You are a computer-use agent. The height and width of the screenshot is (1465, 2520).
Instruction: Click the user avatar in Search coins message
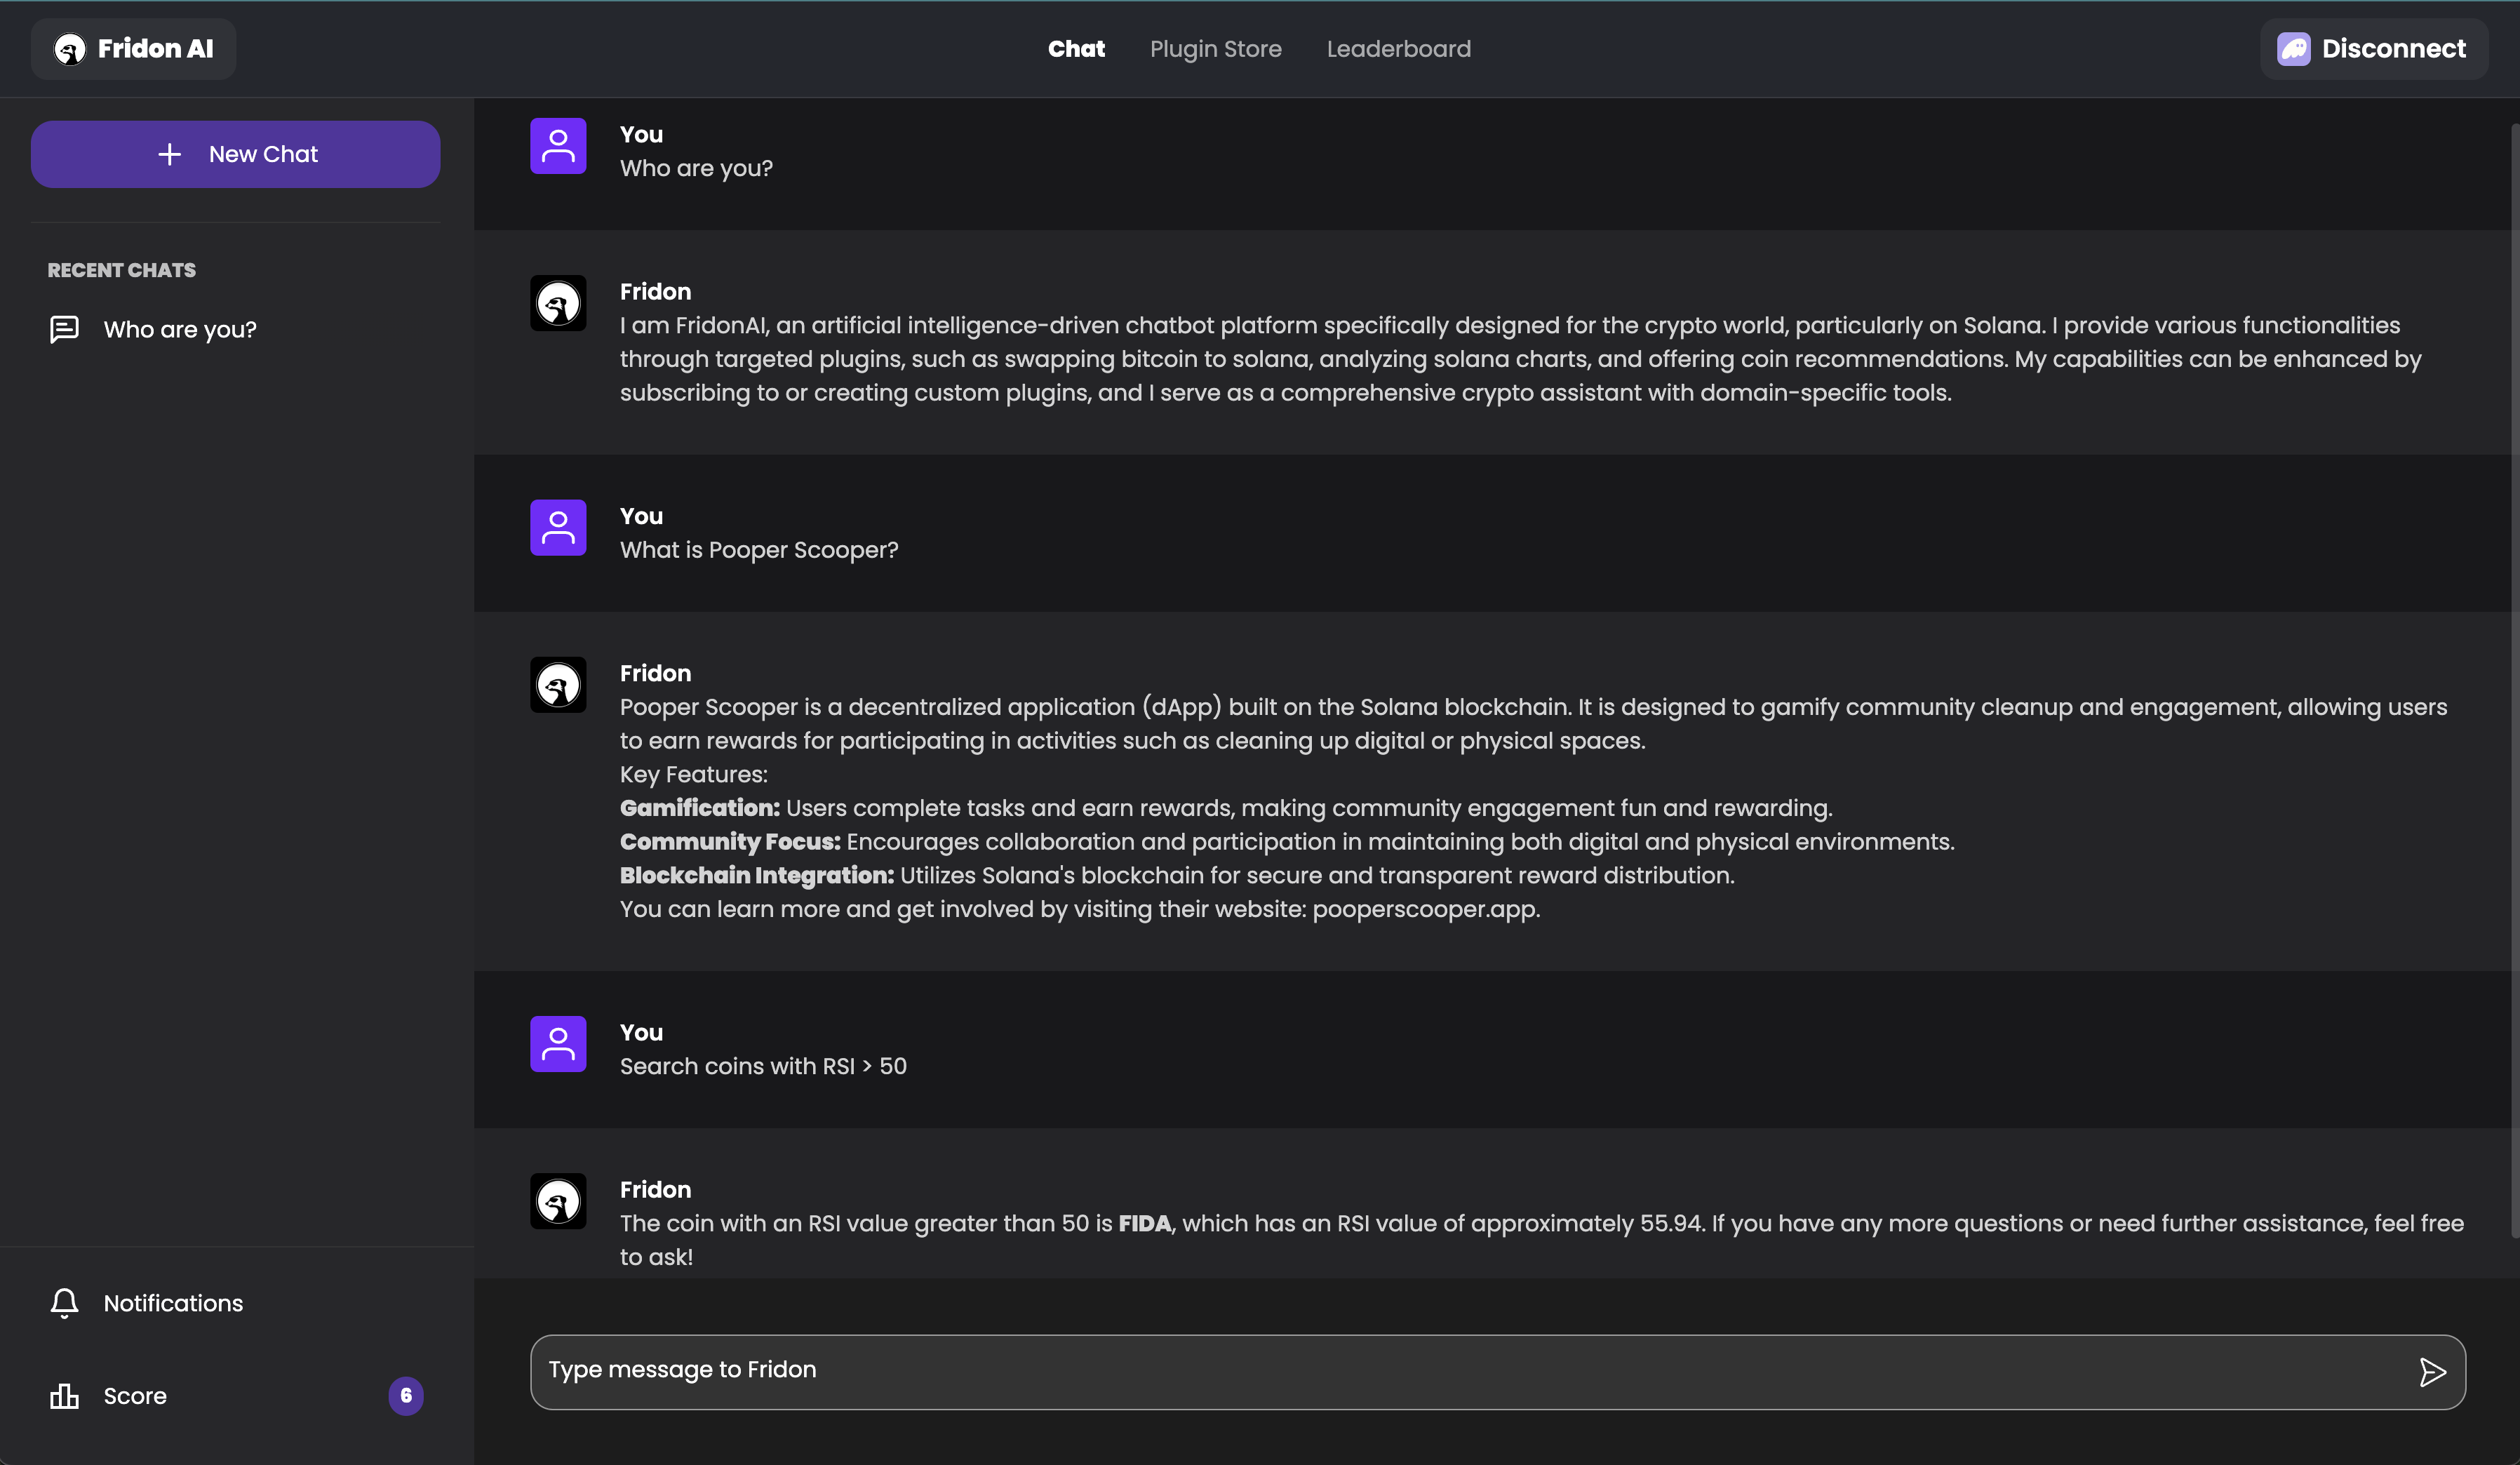coord(558,1045)
